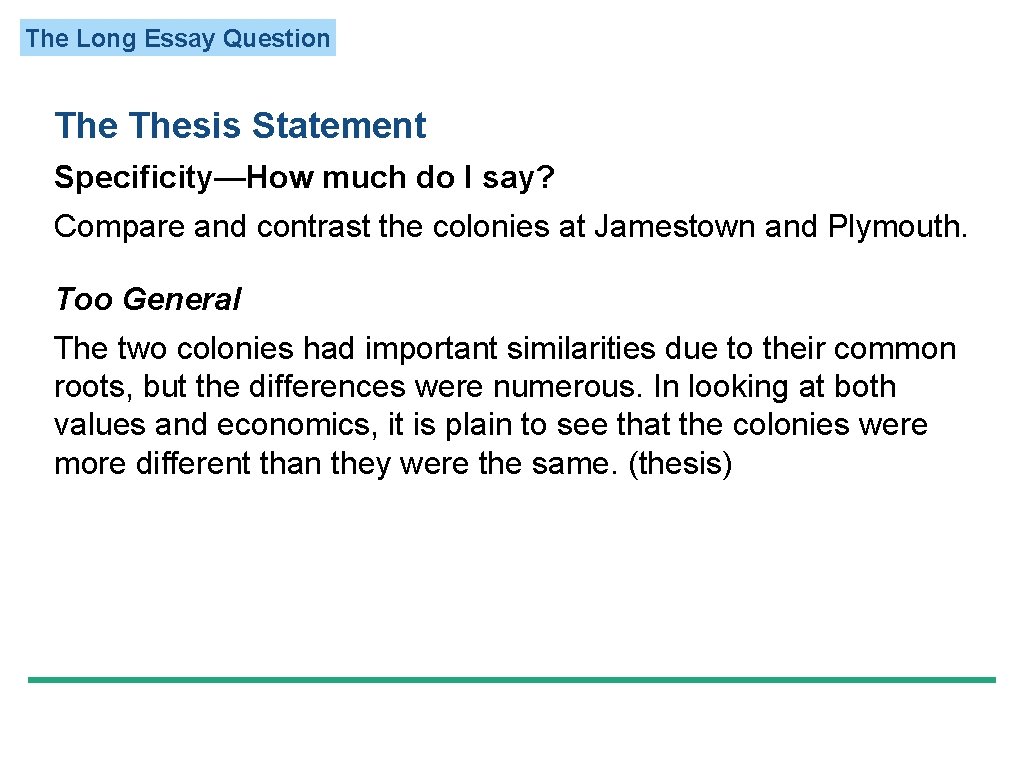Select the italic 'Too General' label
The width and height of the screenshot is (1024, 768).
click(148, 299)
